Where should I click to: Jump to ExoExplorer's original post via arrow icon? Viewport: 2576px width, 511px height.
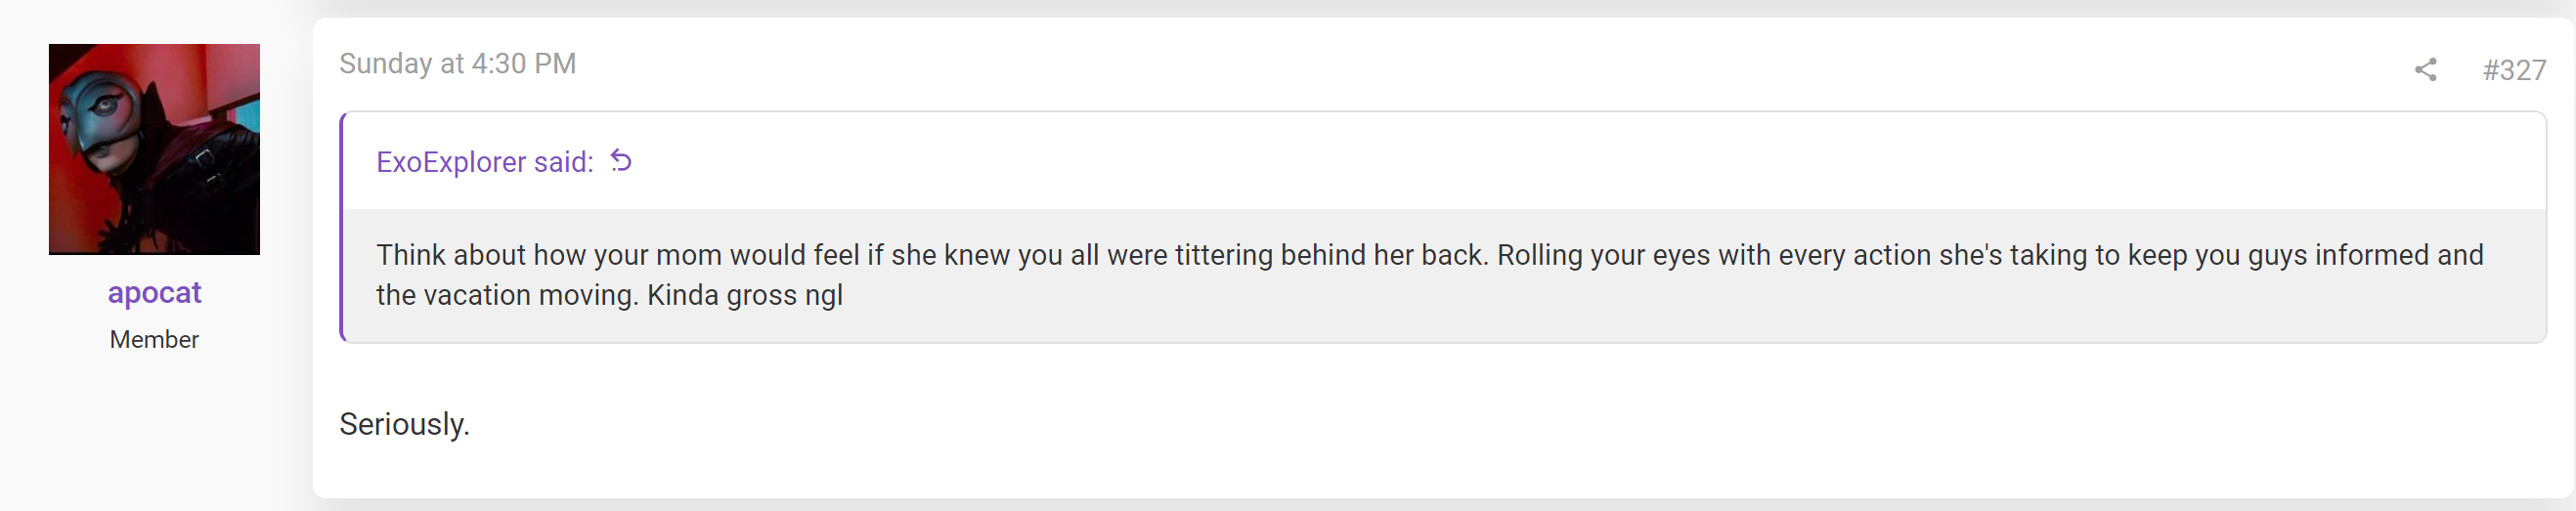click(621, 161)
